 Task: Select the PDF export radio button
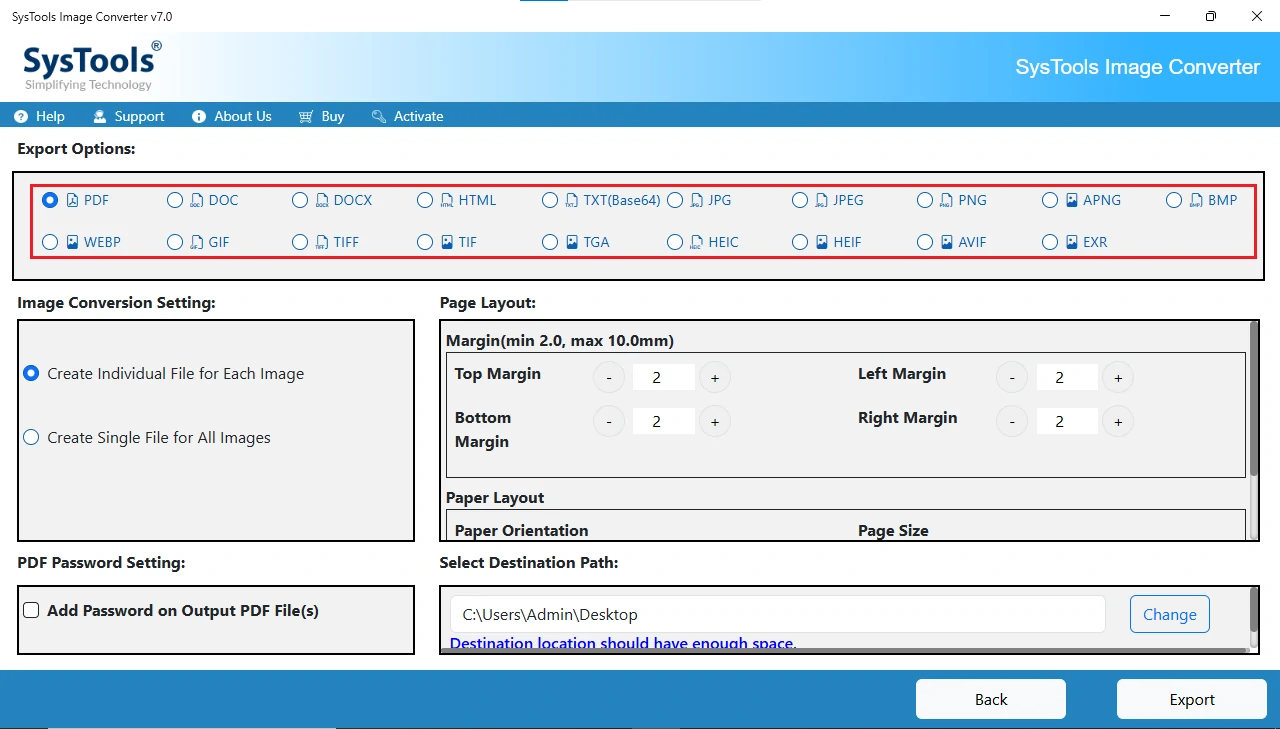pos(50,200)
